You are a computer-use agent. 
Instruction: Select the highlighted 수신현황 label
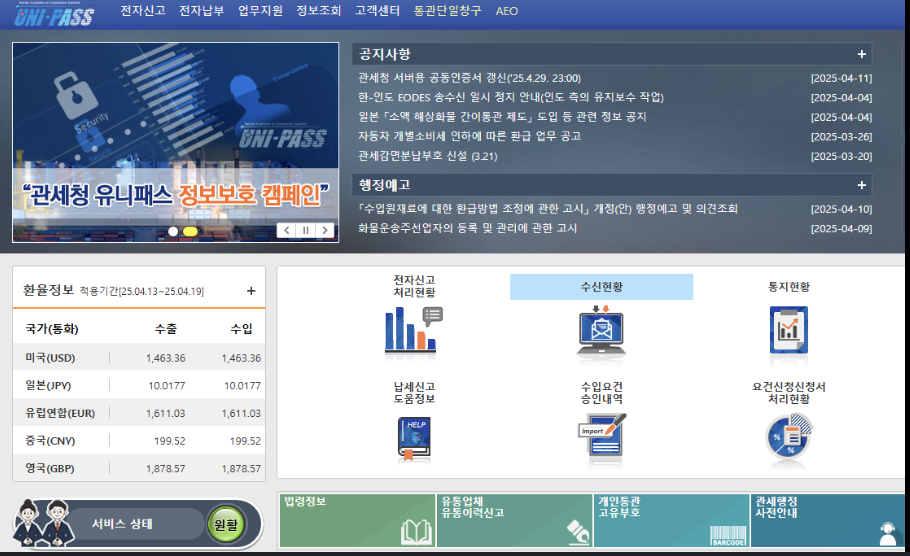[x=601, y=287]
